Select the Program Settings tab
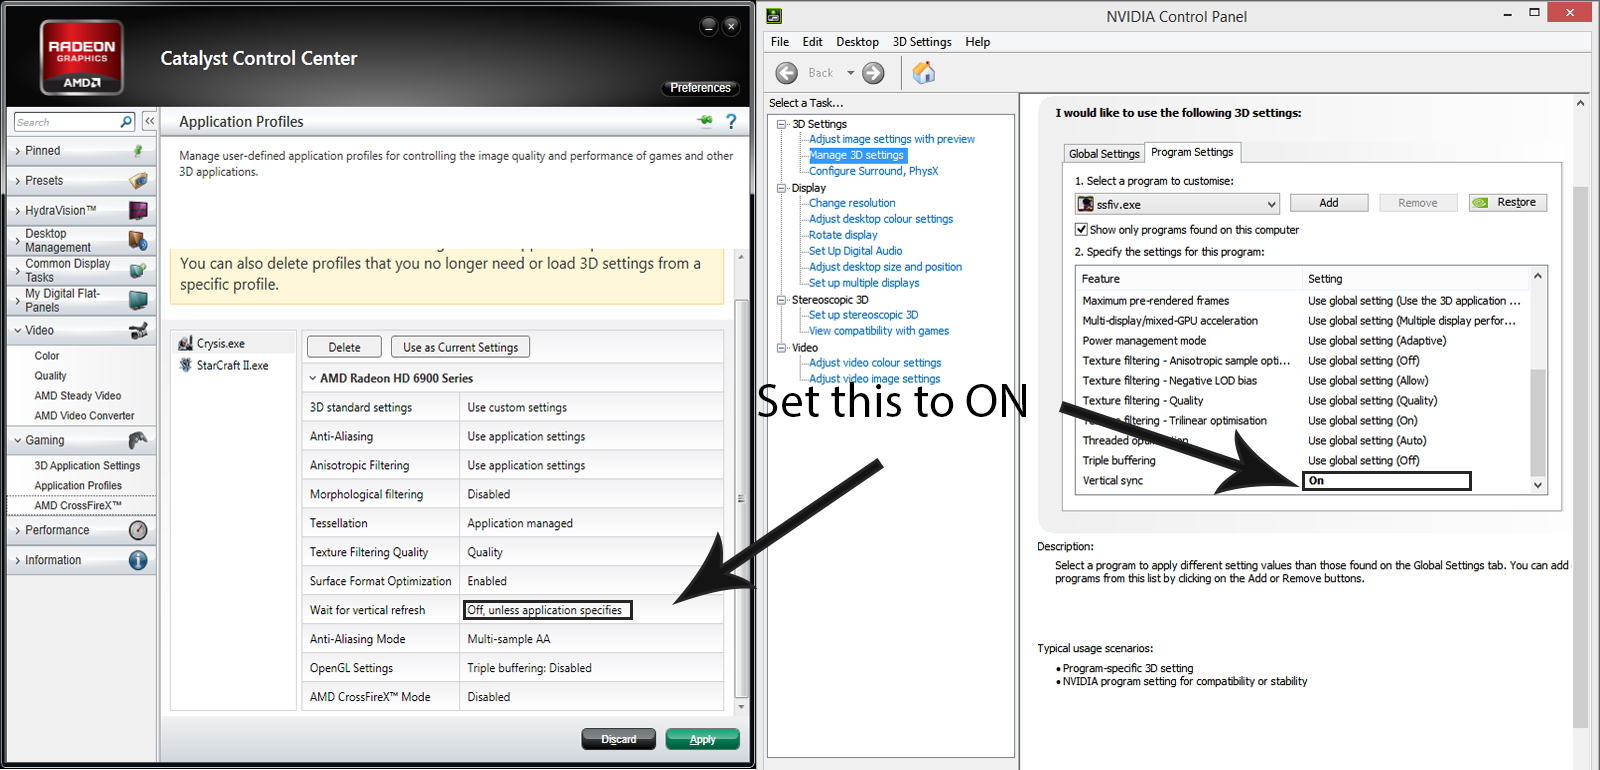This screenshot has height=770, width=1600. click(1192, 152)
